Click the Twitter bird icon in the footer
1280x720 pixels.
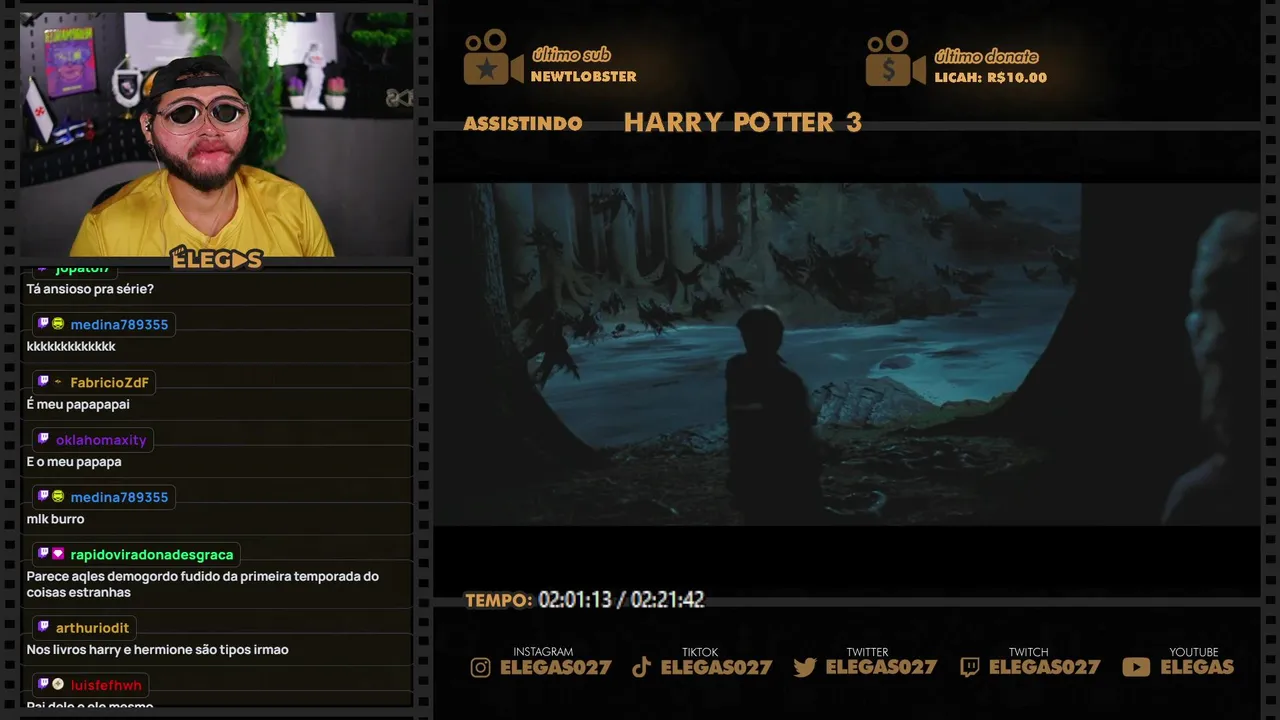(x=805, y=667)
